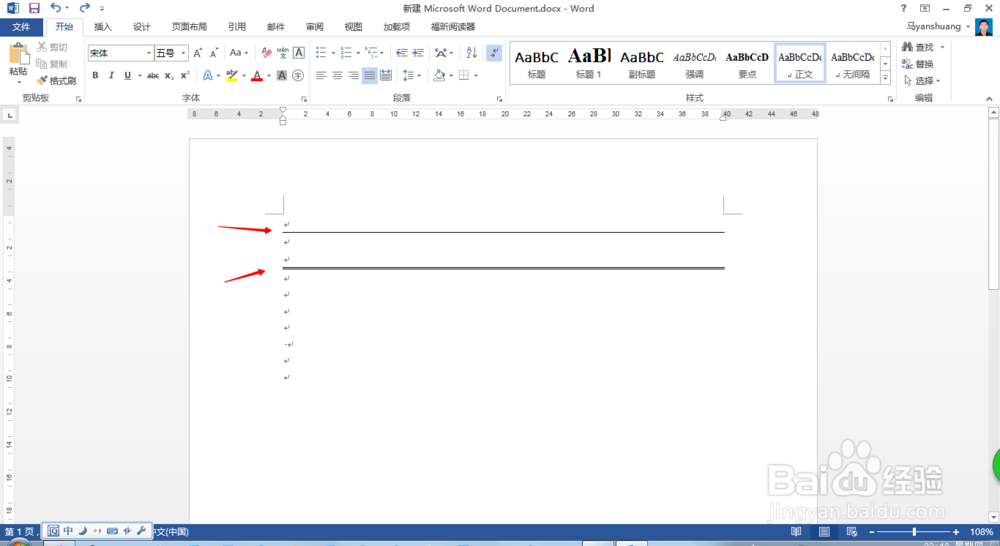Switch to the 审阅 tab
The image size is (1000, 546).
[314, 27]
